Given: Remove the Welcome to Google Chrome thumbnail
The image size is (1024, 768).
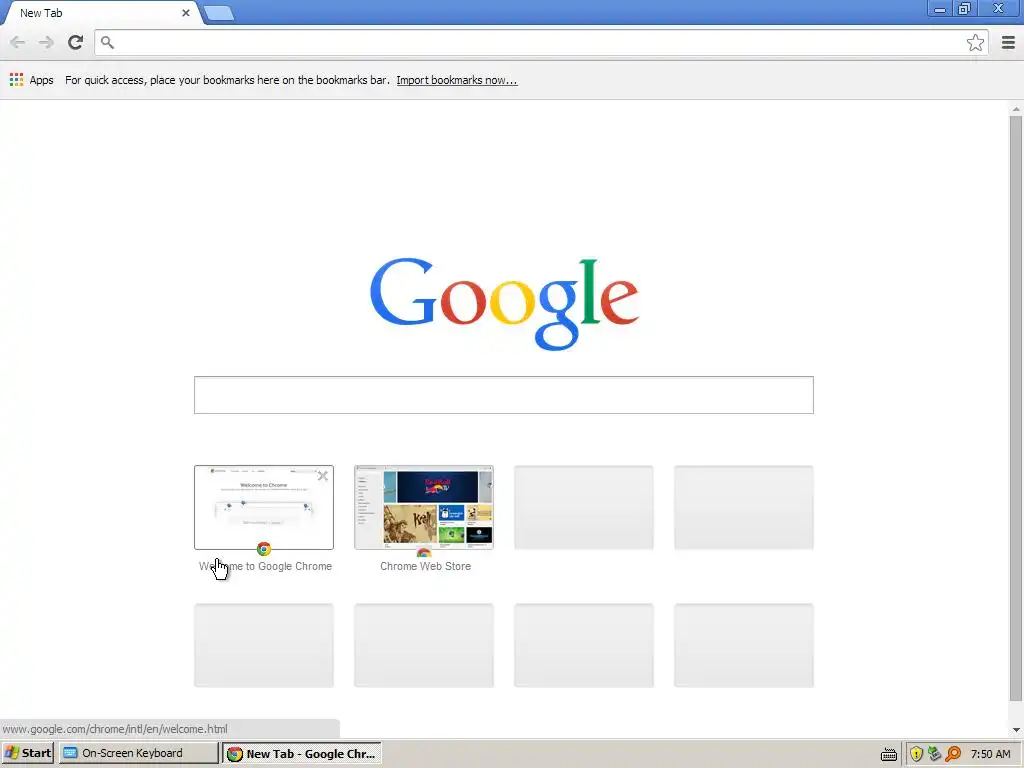Looking at the screenshot, I should coord(323,476).
